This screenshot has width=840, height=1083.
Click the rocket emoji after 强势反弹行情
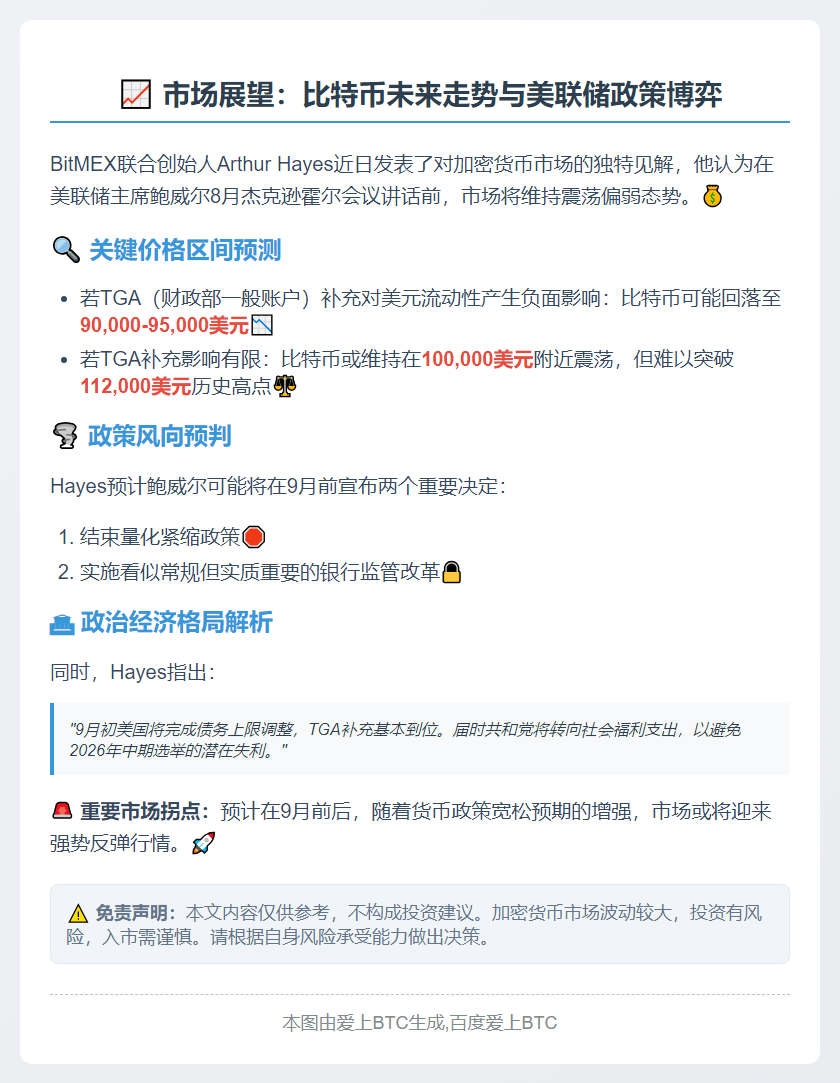(203, 843)
